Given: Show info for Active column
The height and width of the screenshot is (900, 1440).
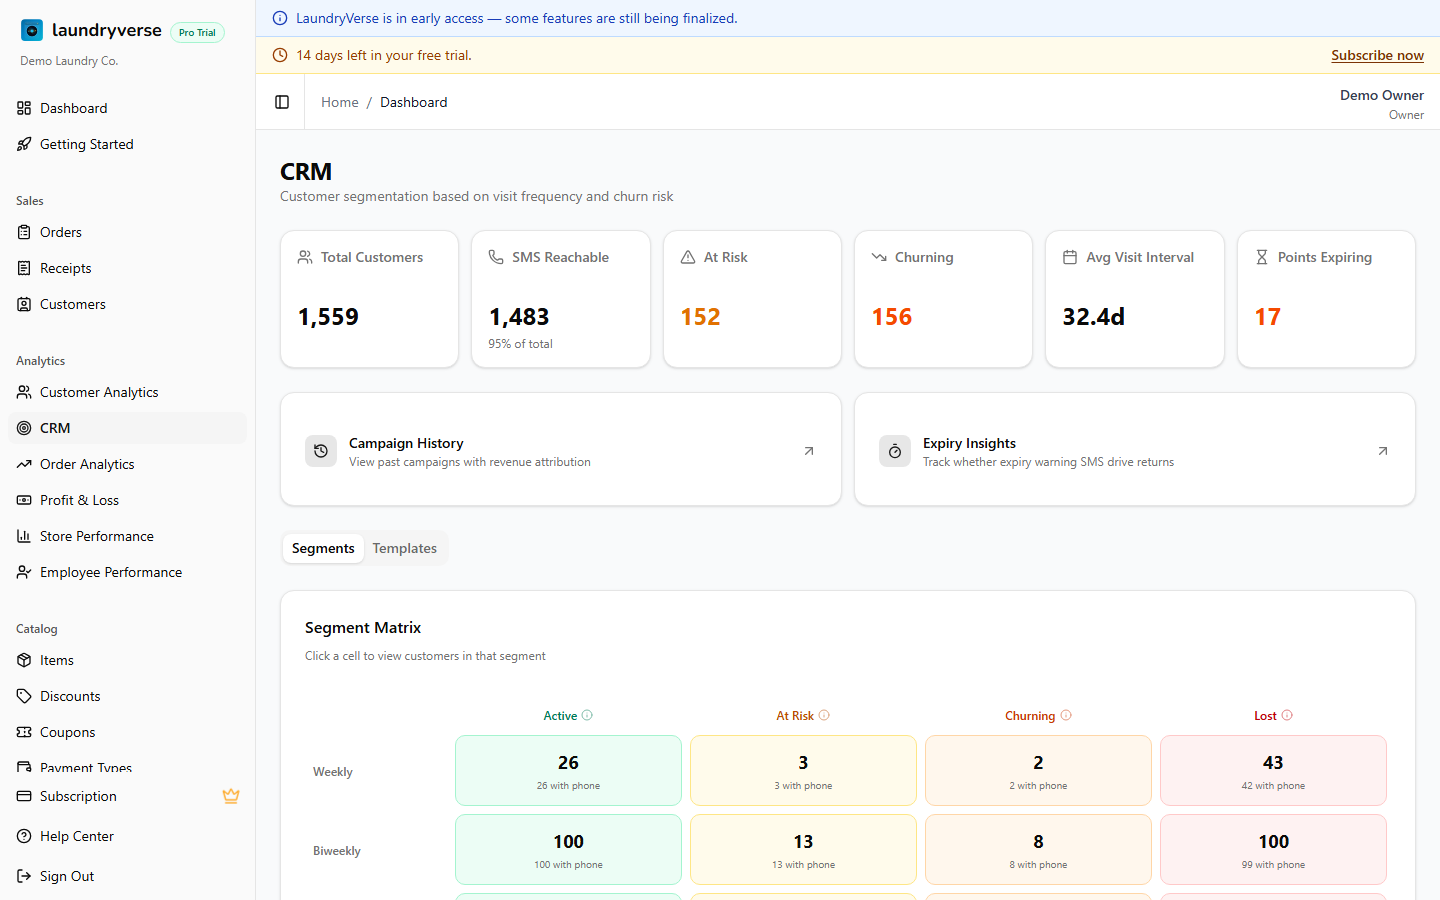Looking at the screenshot, I should coord(588,715).
